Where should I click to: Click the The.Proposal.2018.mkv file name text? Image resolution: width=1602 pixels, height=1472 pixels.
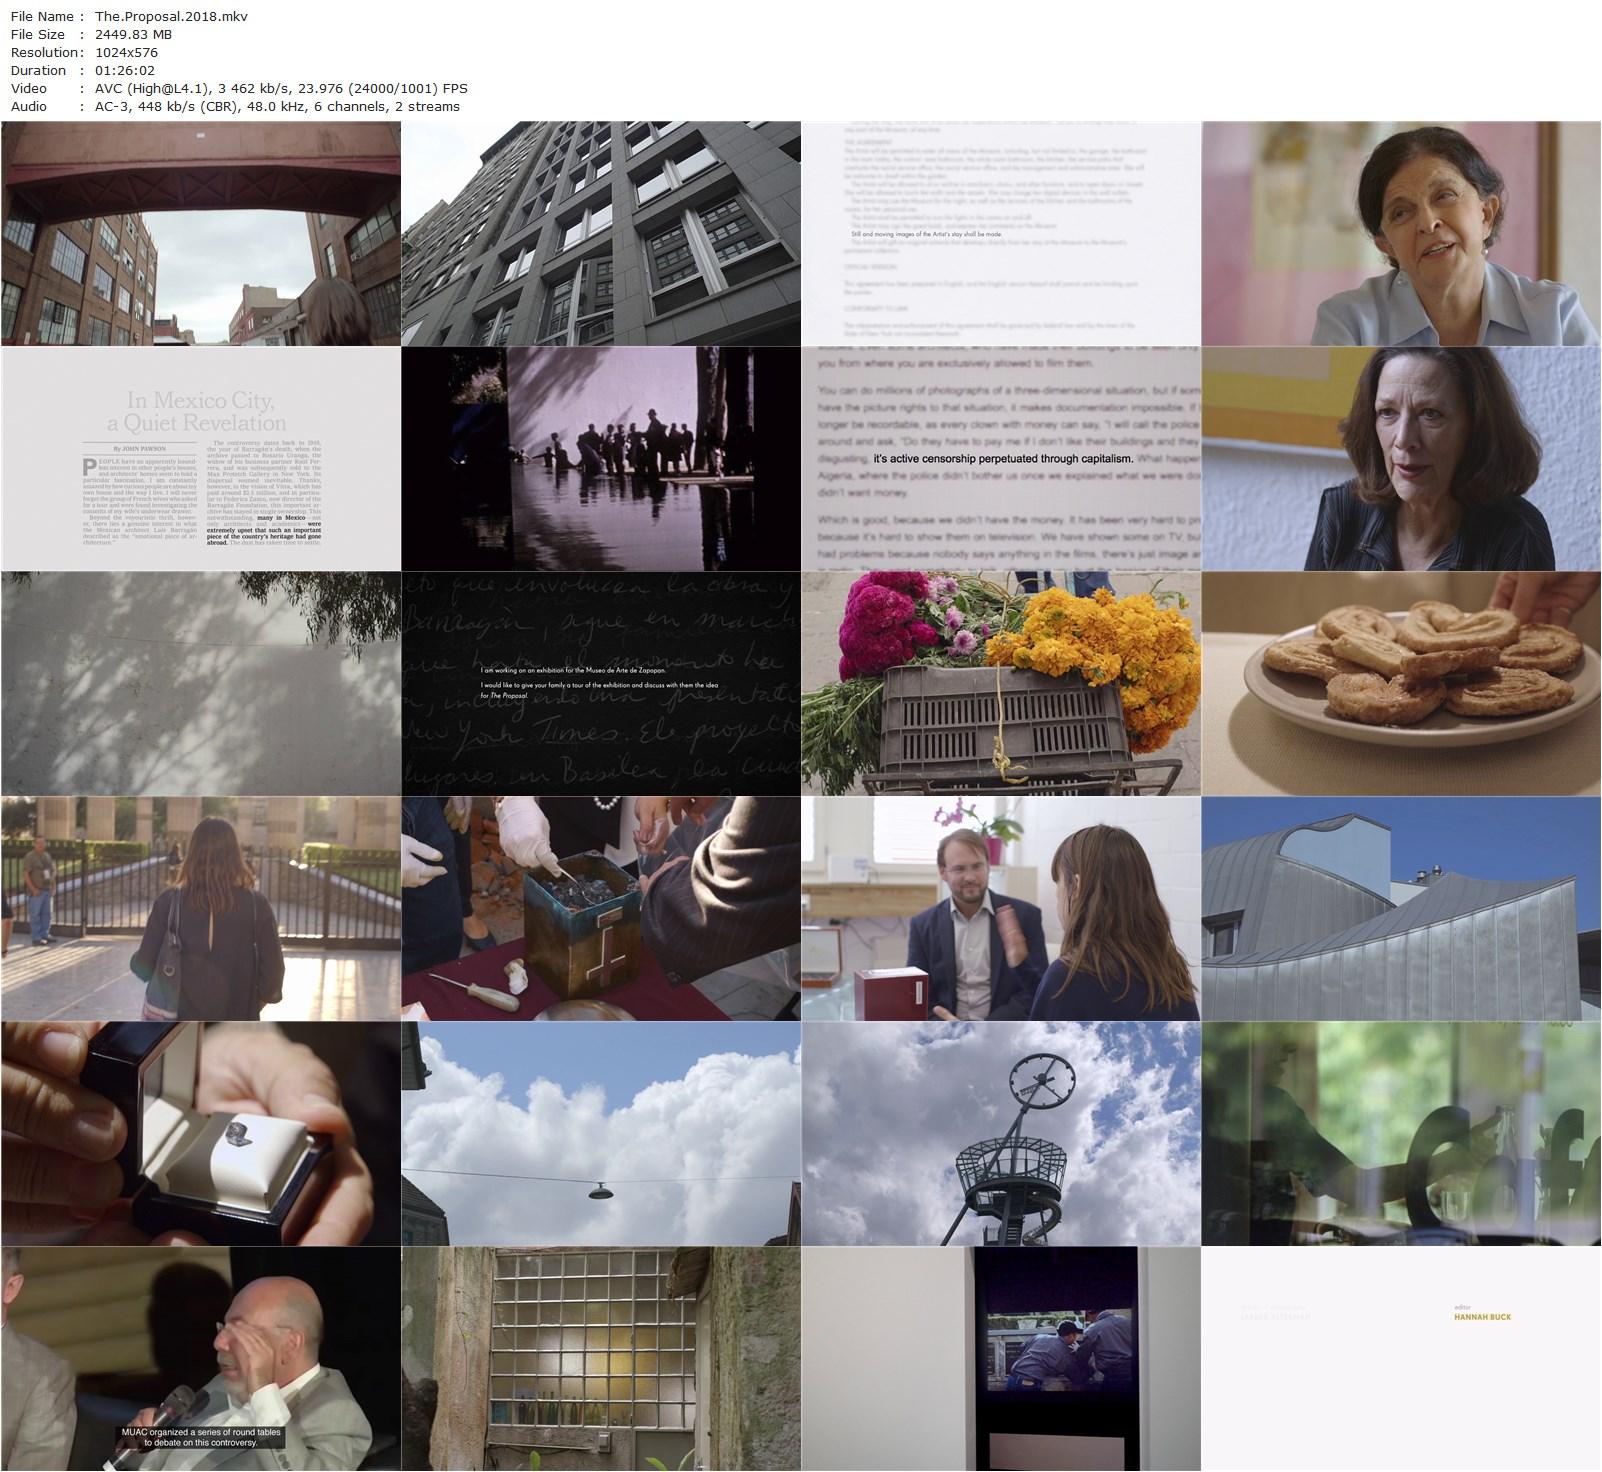pyautogui.click(x=171, y=16)
